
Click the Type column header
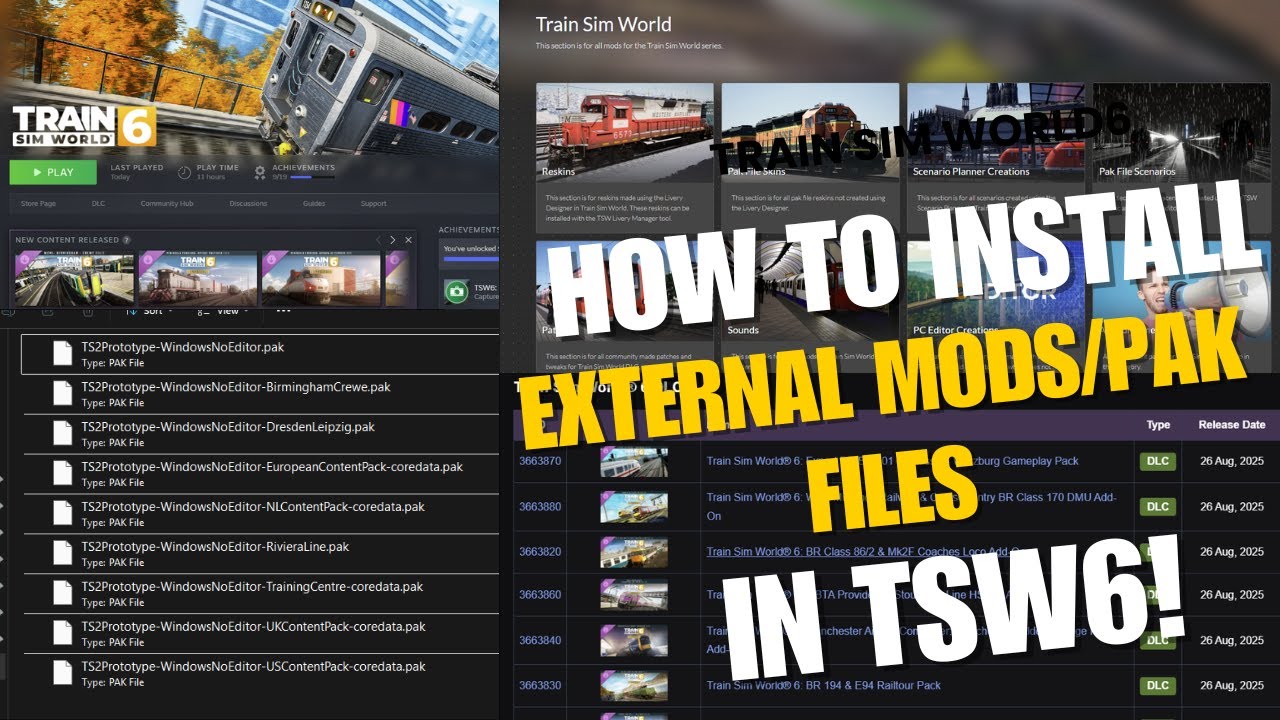[1158, 425]
